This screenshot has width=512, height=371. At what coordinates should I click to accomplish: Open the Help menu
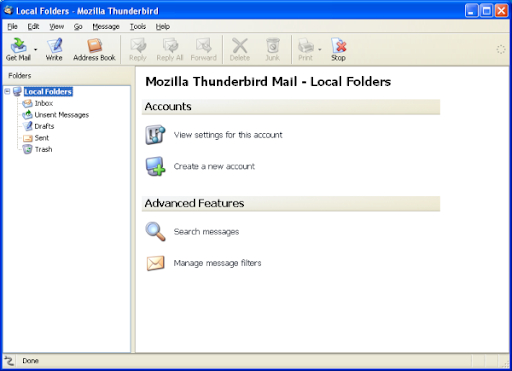coord(163,26)
